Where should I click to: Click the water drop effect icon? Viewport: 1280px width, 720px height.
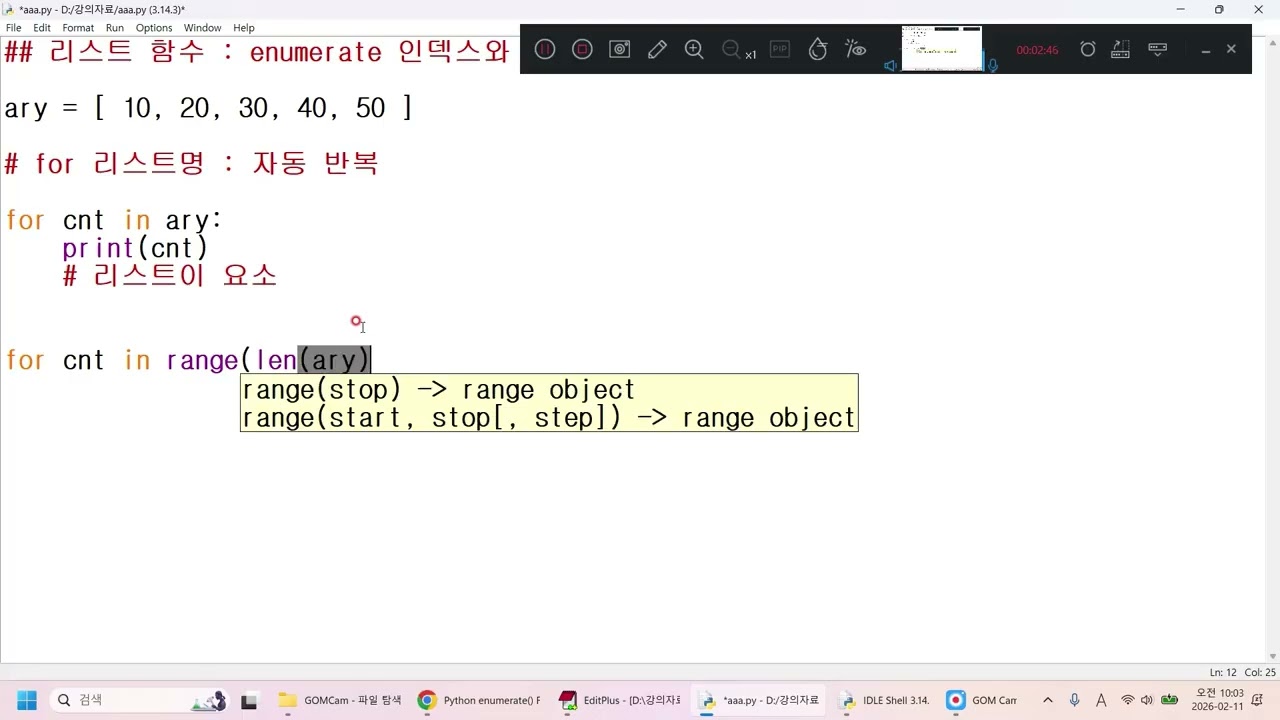(x=818, y=49)
